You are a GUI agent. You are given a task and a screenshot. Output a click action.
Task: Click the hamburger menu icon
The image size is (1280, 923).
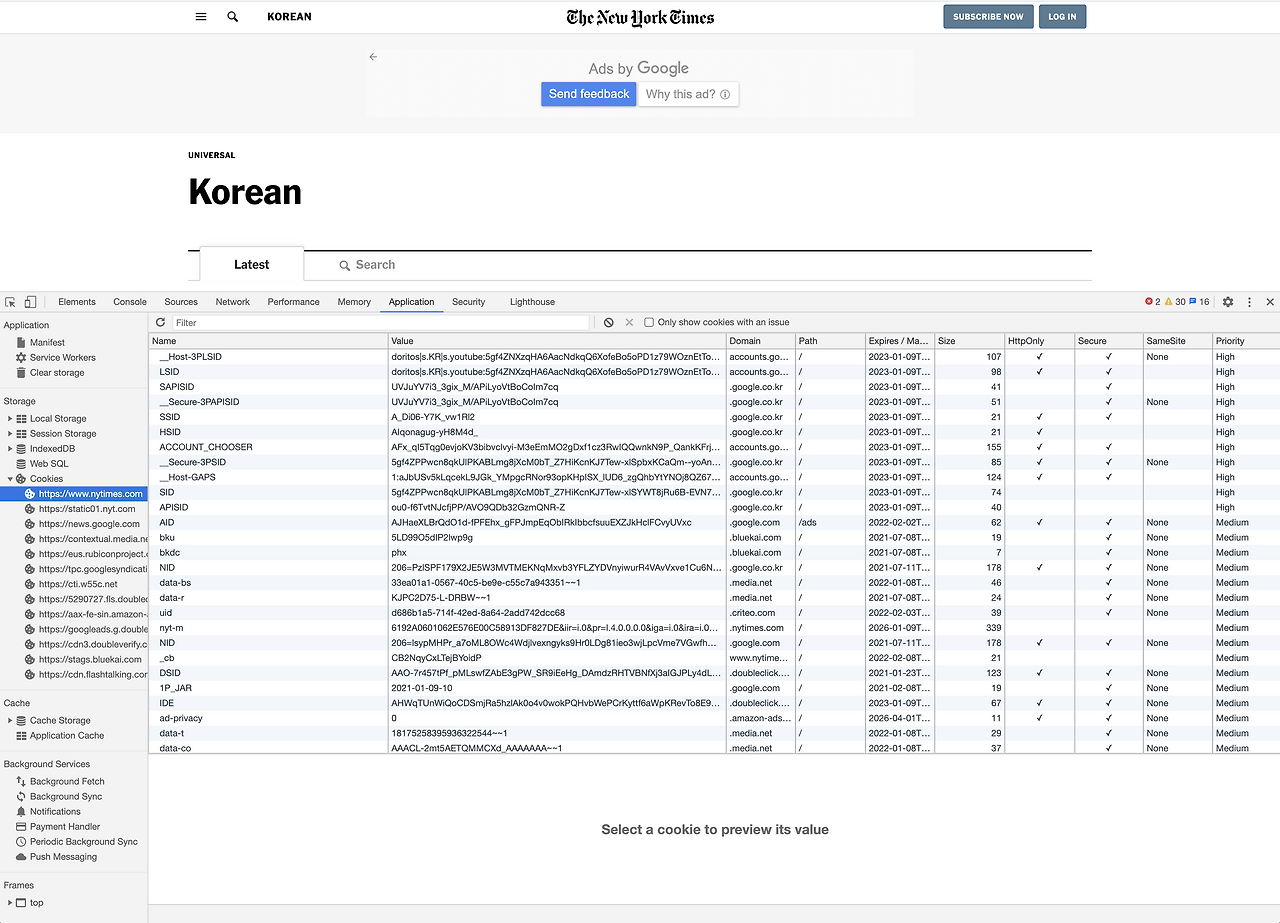(200, 16)
